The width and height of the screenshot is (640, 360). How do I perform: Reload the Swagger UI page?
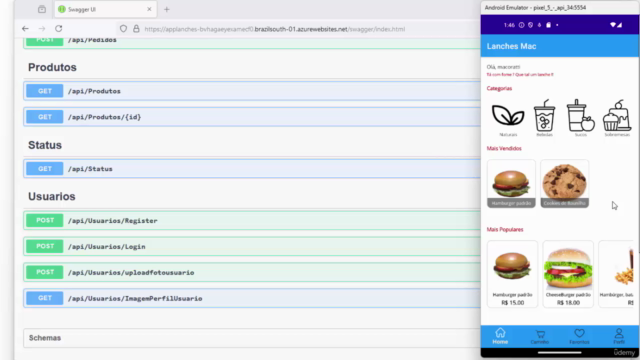[59, 29]
